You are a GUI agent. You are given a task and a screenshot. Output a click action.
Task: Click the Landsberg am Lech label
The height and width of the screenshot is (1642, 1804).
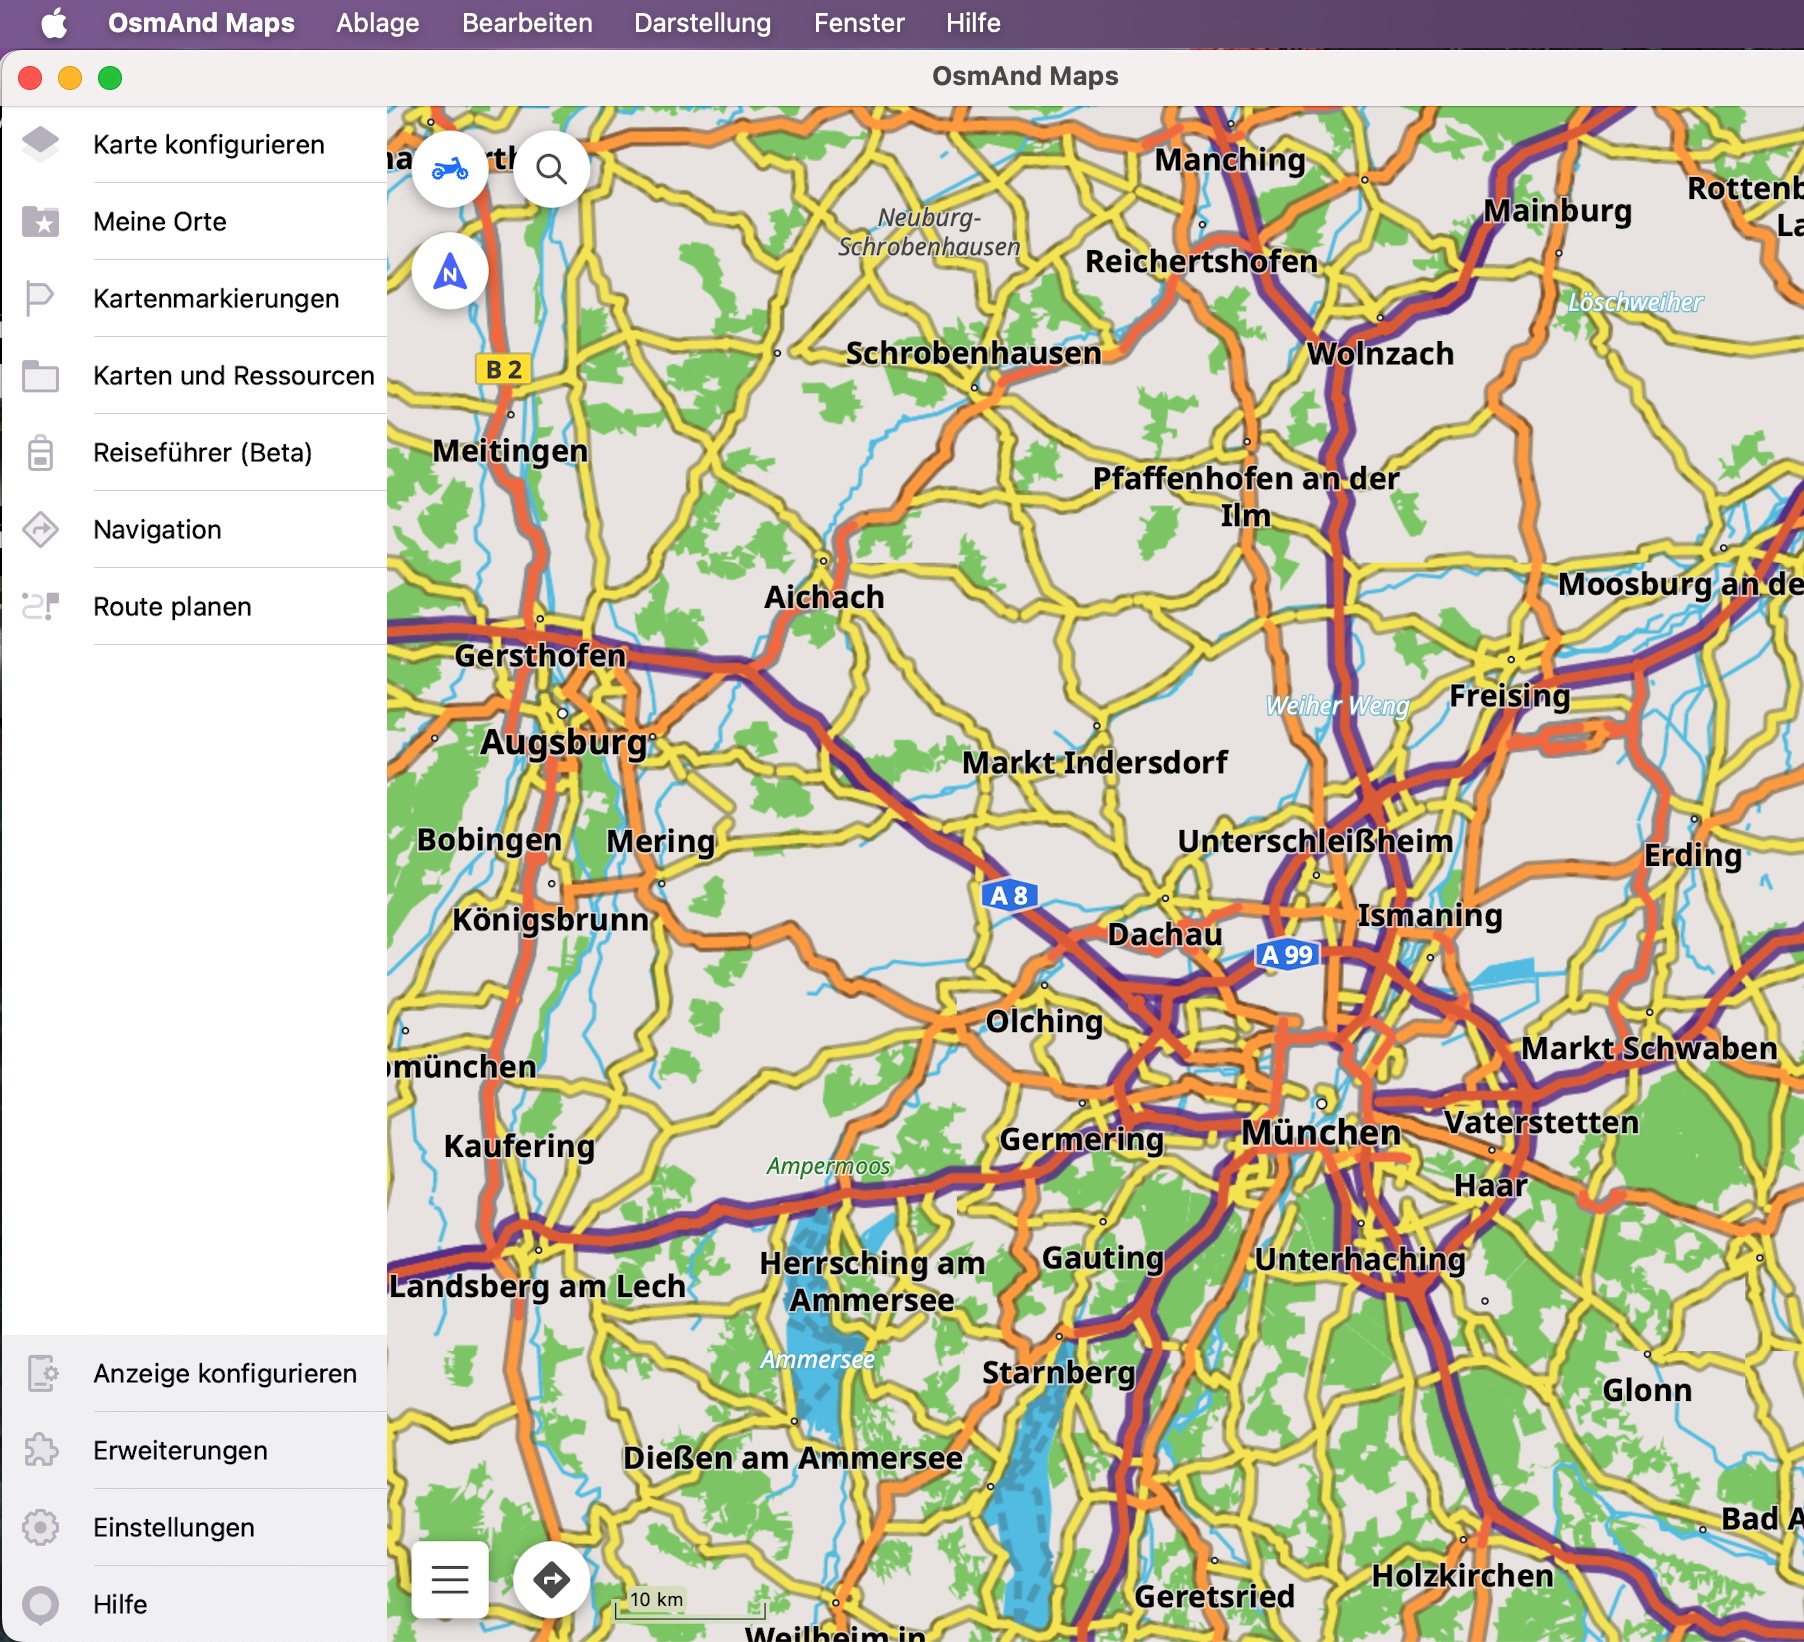click(538, 1286)
